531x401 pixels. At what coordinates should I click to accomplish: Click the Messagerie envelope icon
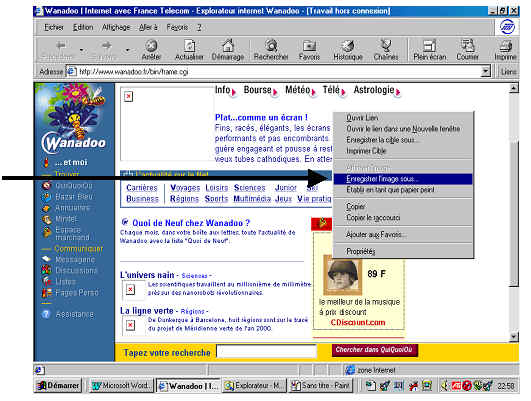(x=46, y=259)
